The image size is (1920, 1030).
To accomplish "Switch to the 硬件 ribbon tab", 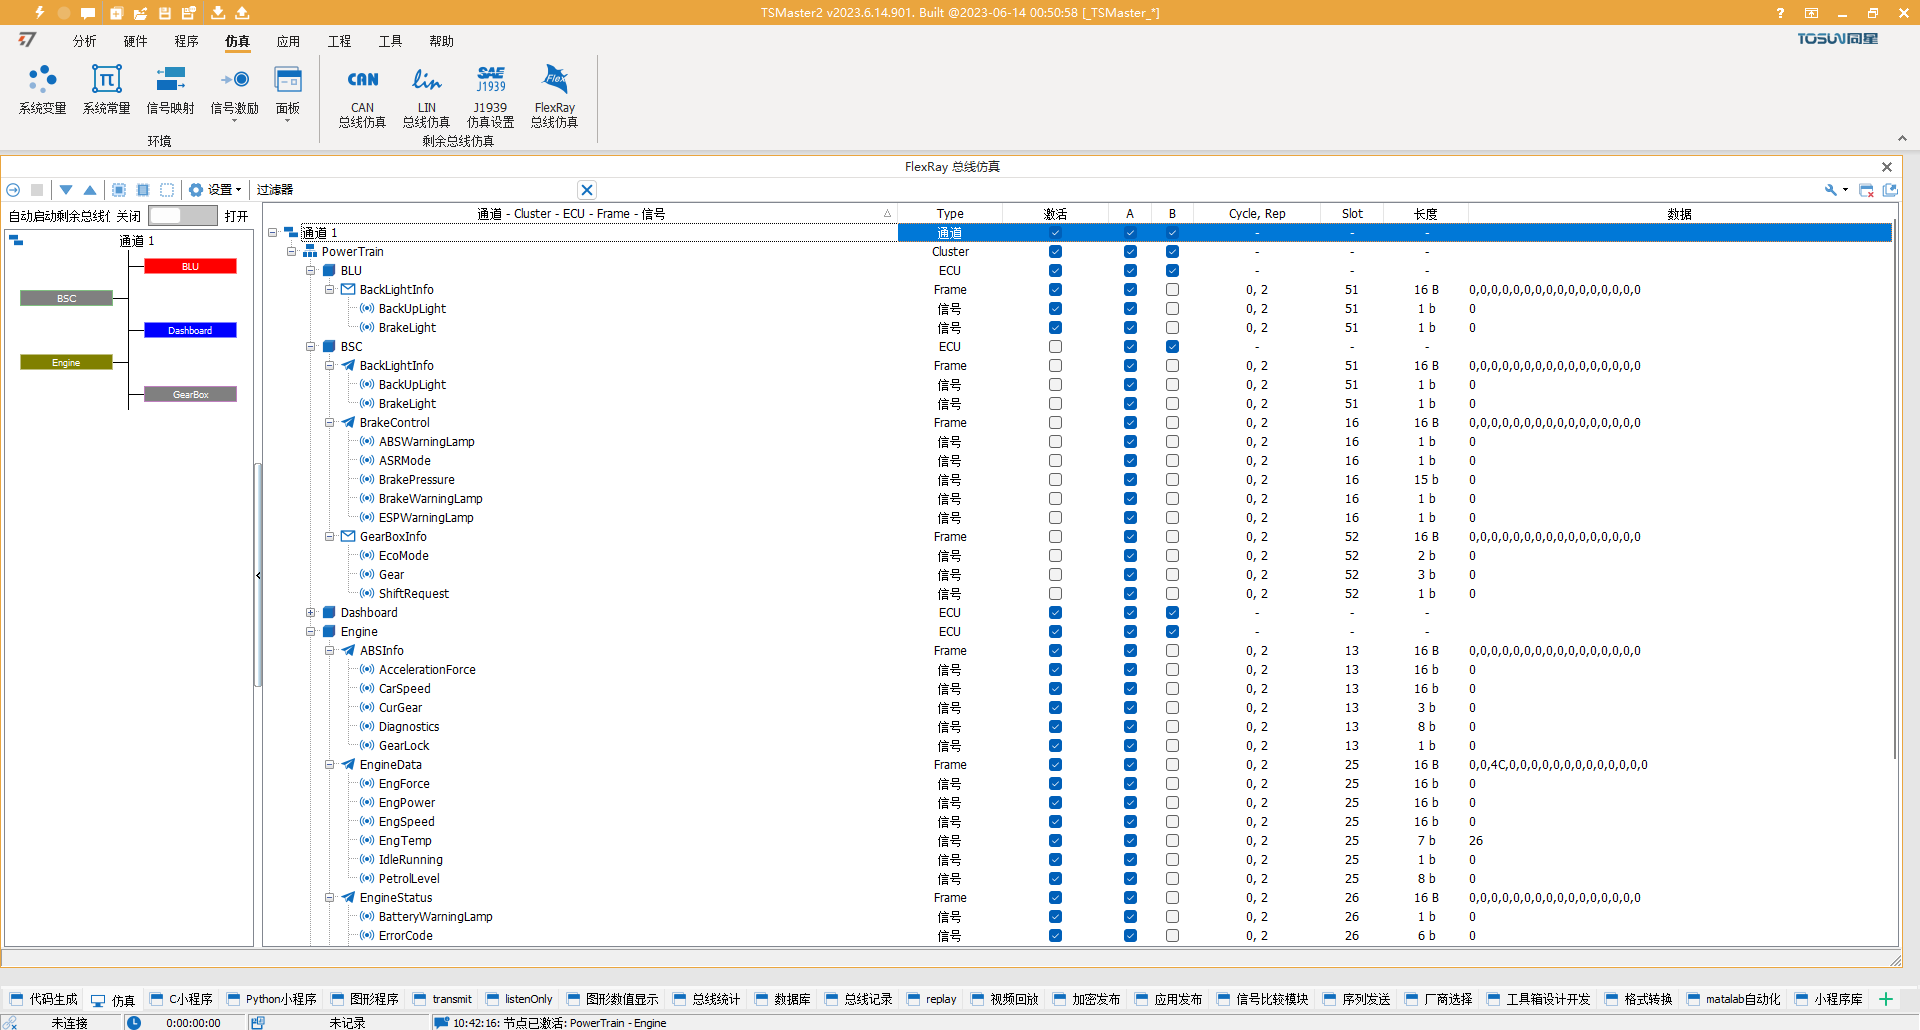I will pyautogui.click(x=135, y=41).
